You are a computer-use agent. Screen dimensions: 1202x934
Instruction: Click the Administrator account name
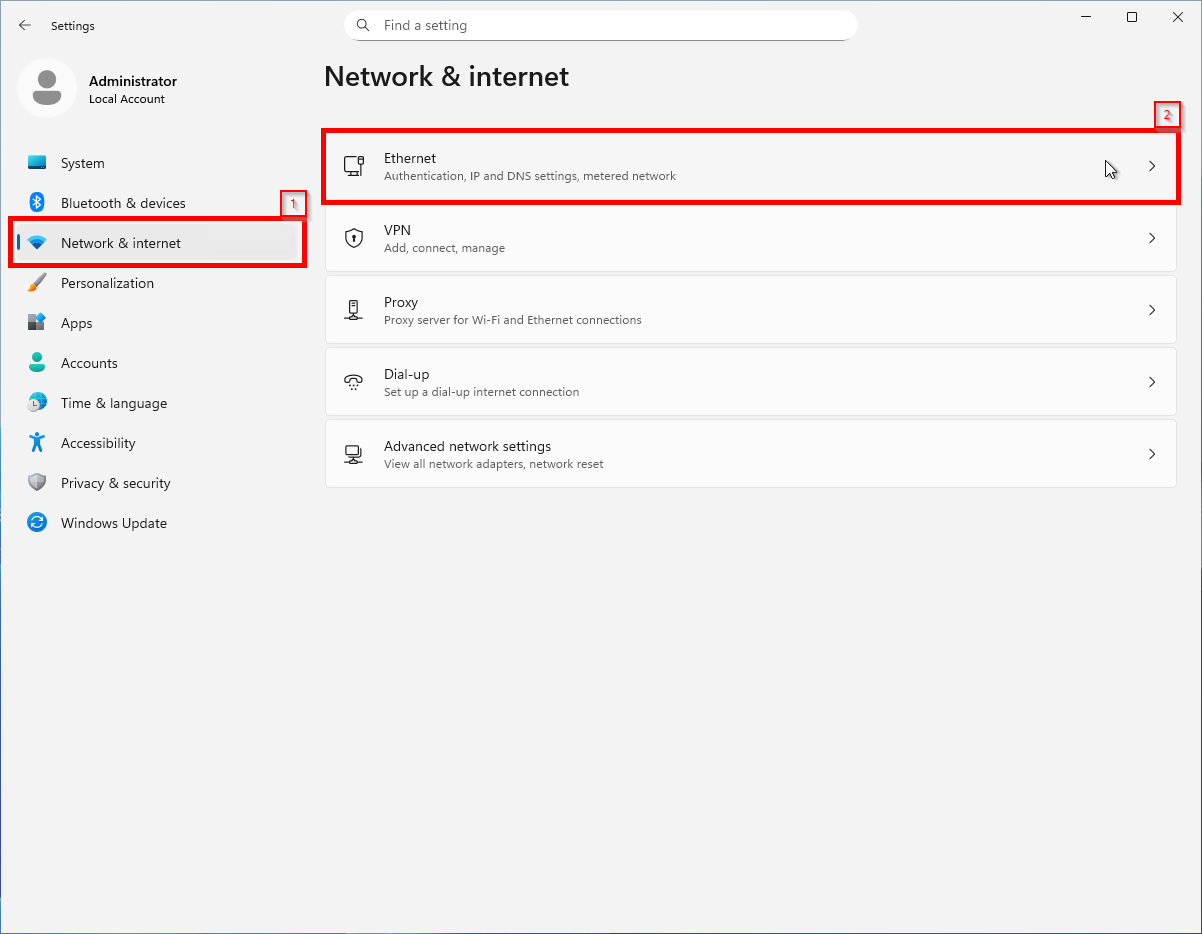pos(133,81)
